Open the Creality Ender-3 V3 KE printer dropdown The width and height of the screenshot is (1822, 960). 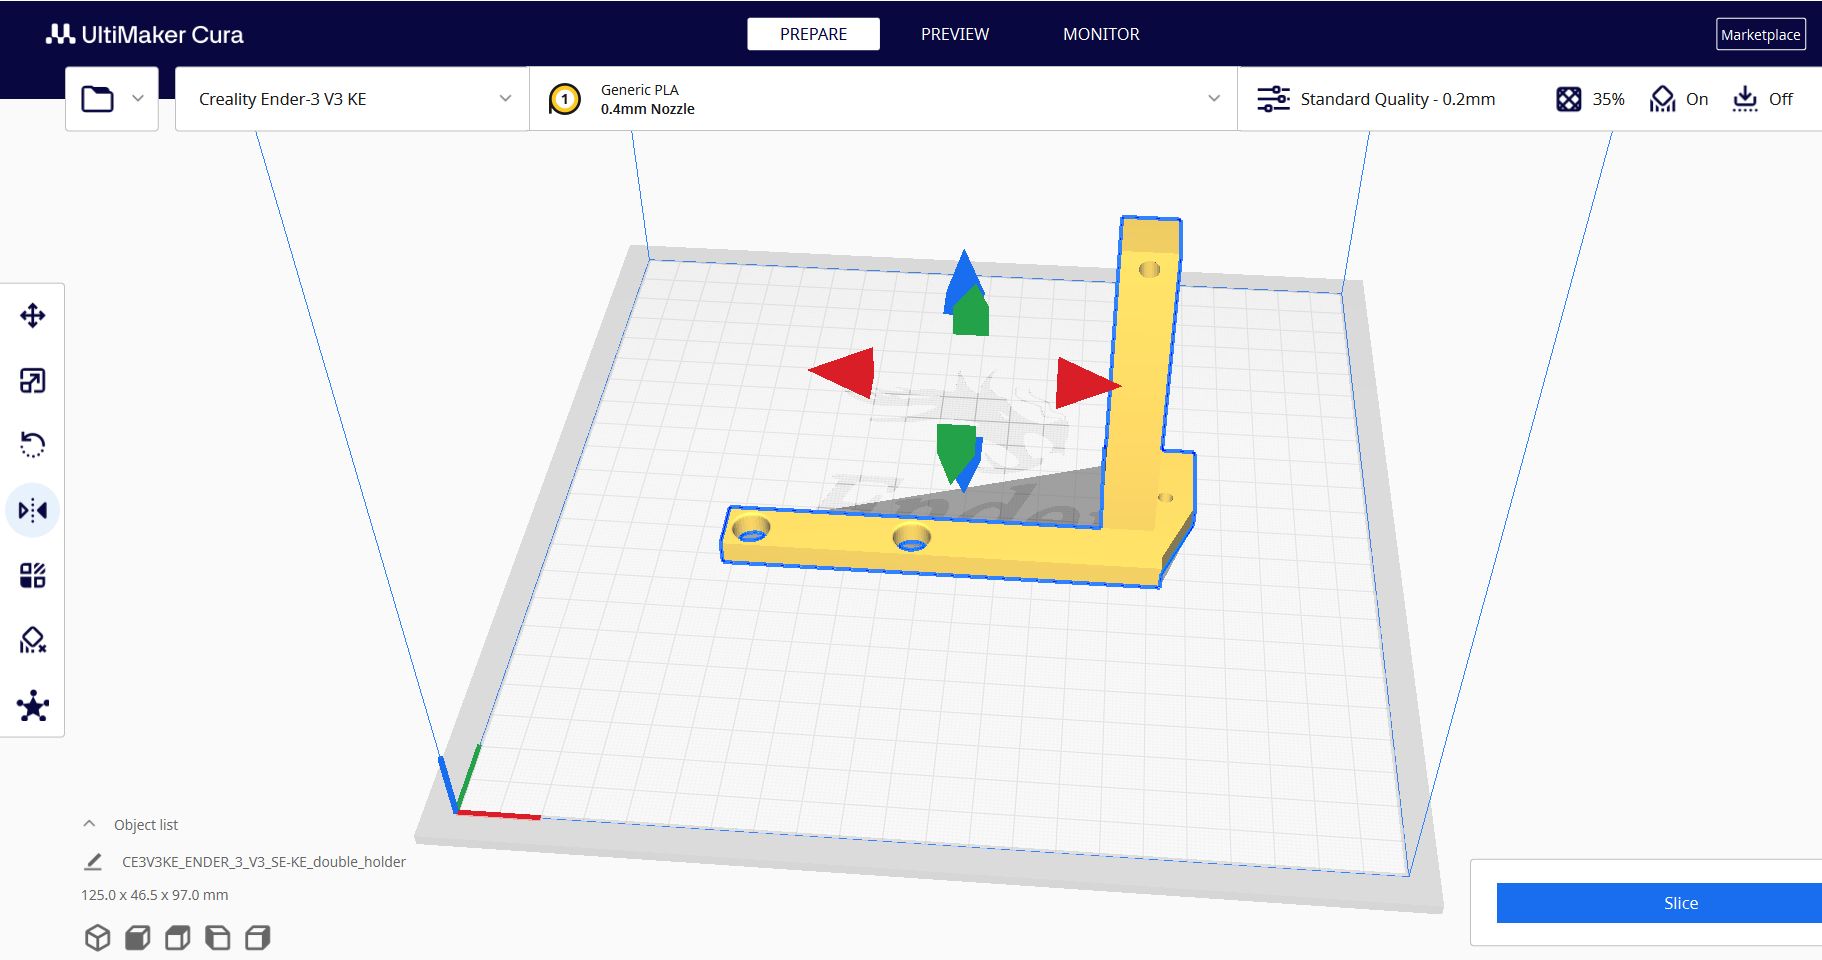tap(350, 99)
